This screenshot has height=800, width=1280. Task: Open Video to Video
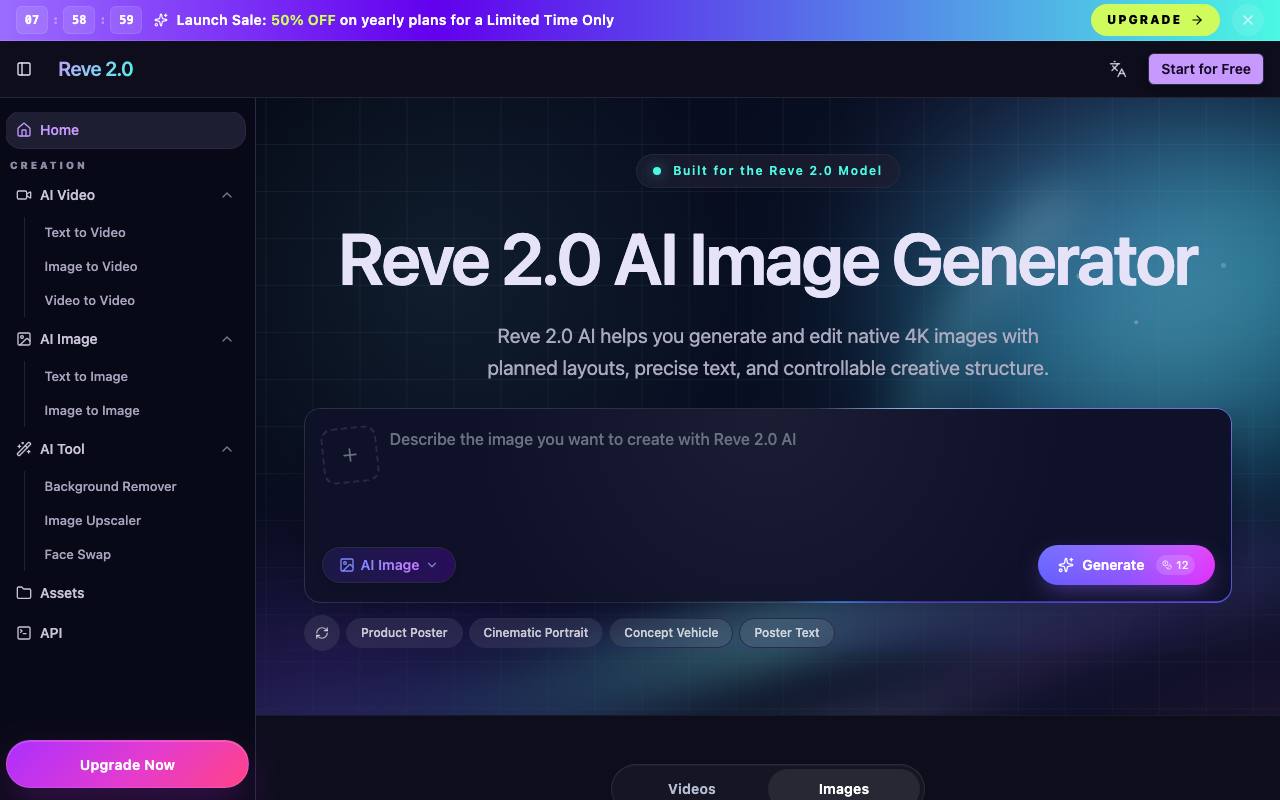[89, 300]
